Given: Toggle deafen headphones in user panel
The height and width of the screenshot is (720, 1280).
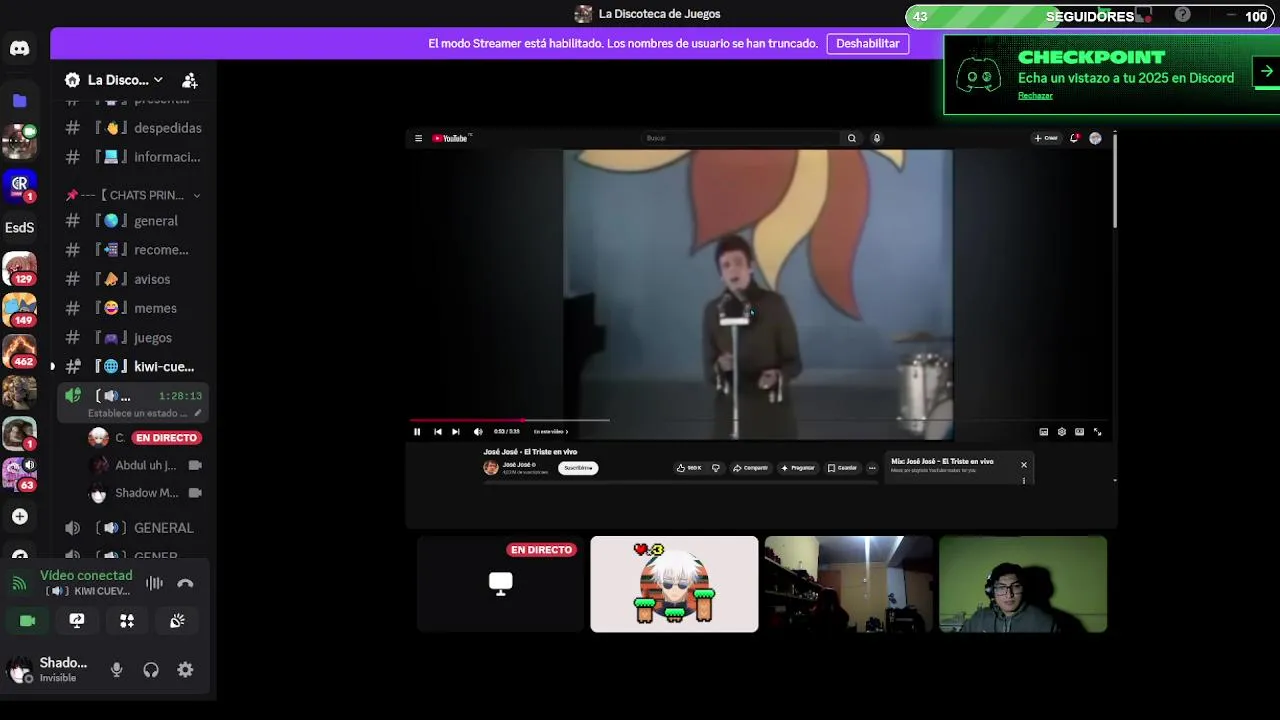Looking at the screenshot, I should click(x=151, y=670).
